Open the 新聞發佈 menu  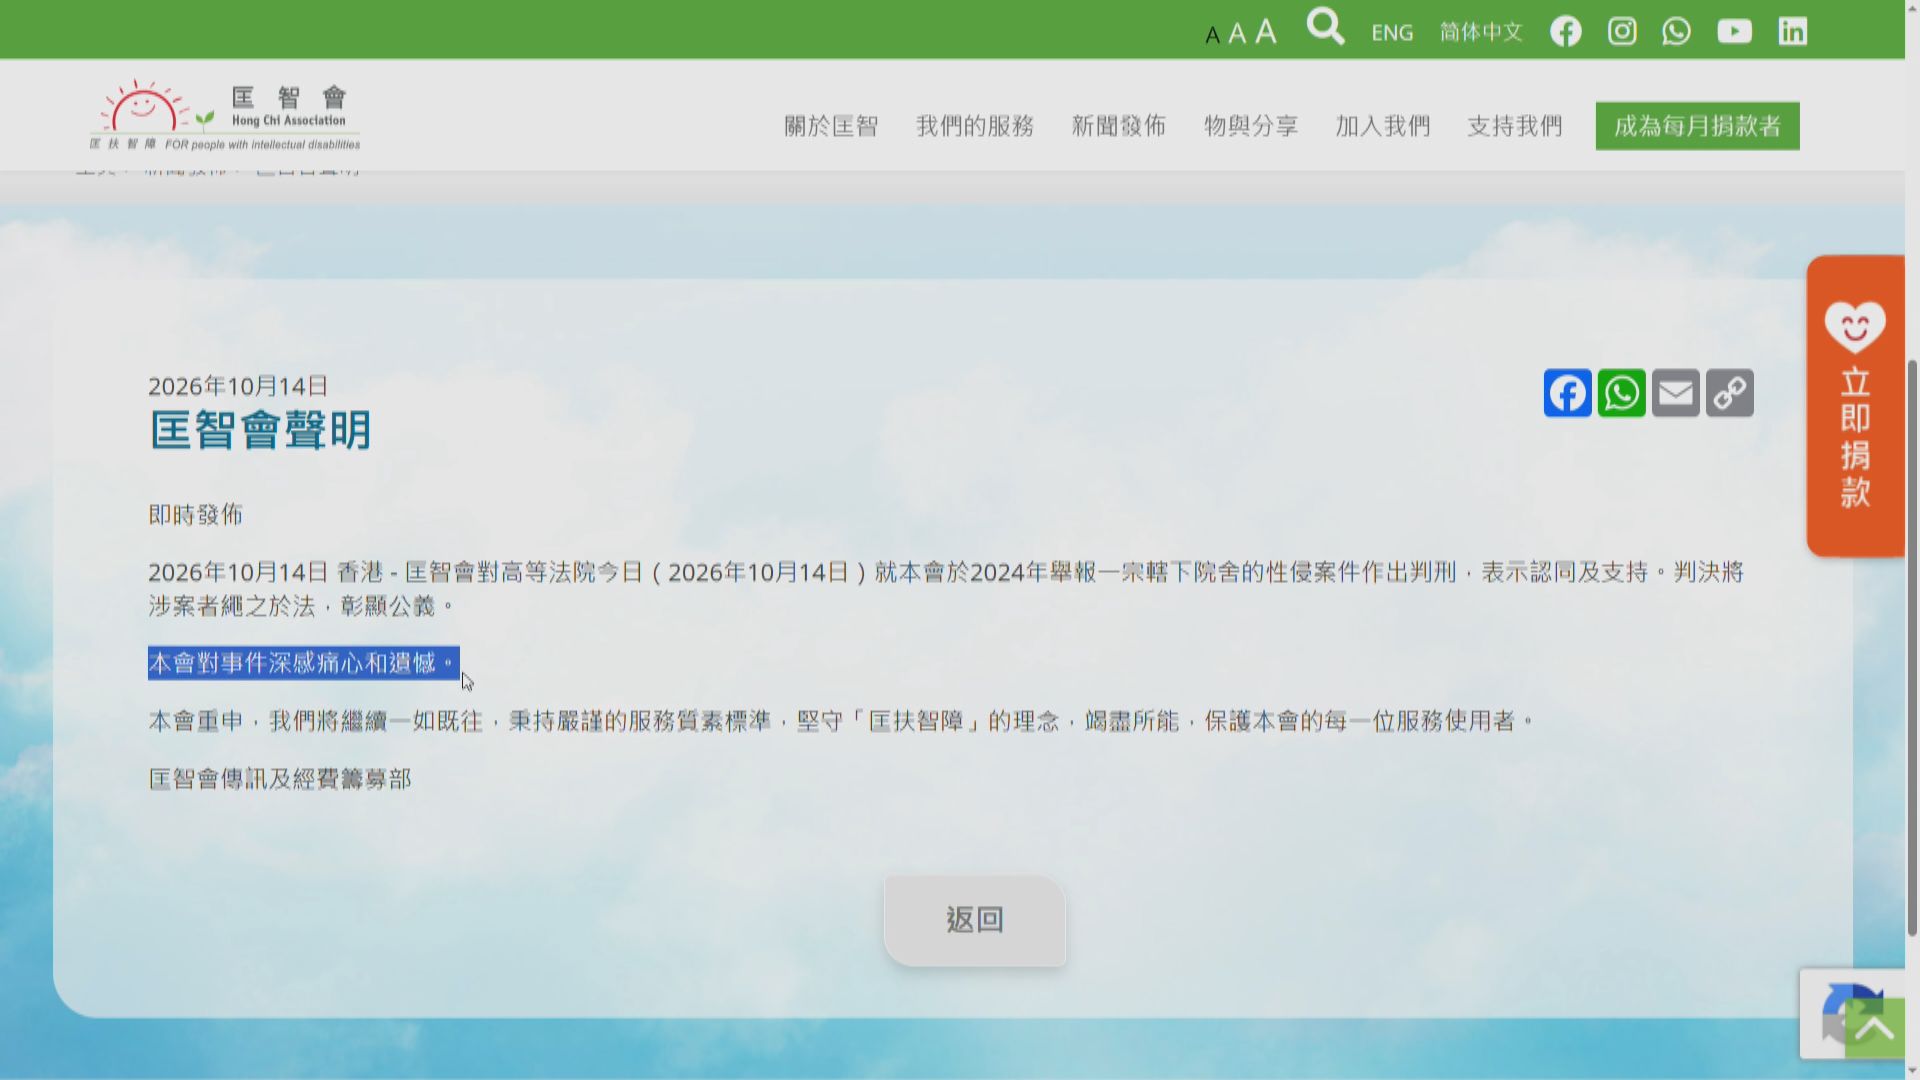click(x=1119, y=126)
